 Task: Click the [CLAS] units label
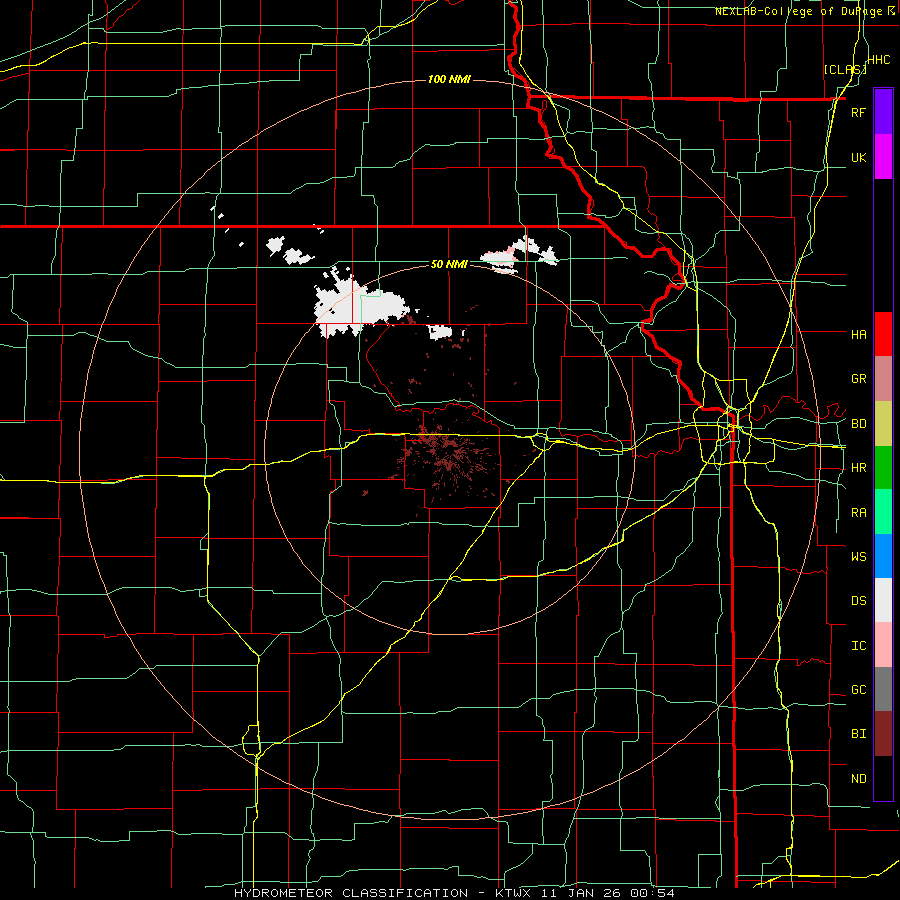click(x=845, y=69)
